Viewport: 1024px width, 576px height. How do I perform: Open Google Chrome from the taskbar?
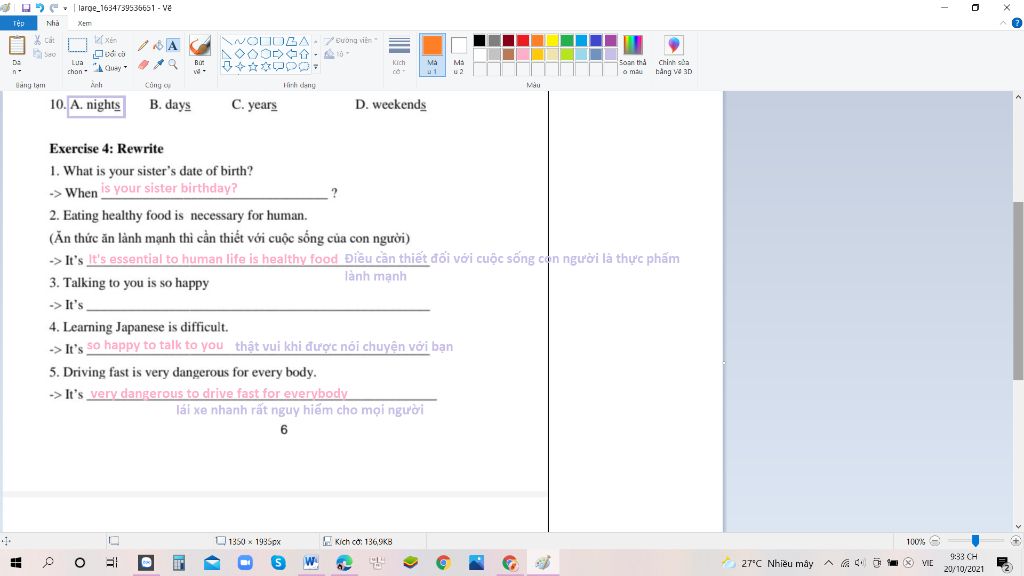[443, 562]
